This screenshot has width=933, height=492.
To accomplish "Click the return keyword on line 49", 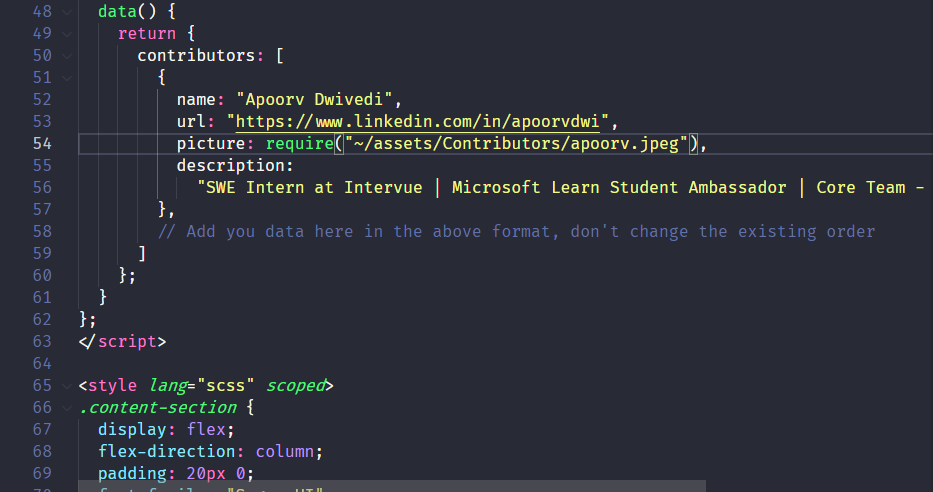I will pyautogui.click(x=147, y=33).
